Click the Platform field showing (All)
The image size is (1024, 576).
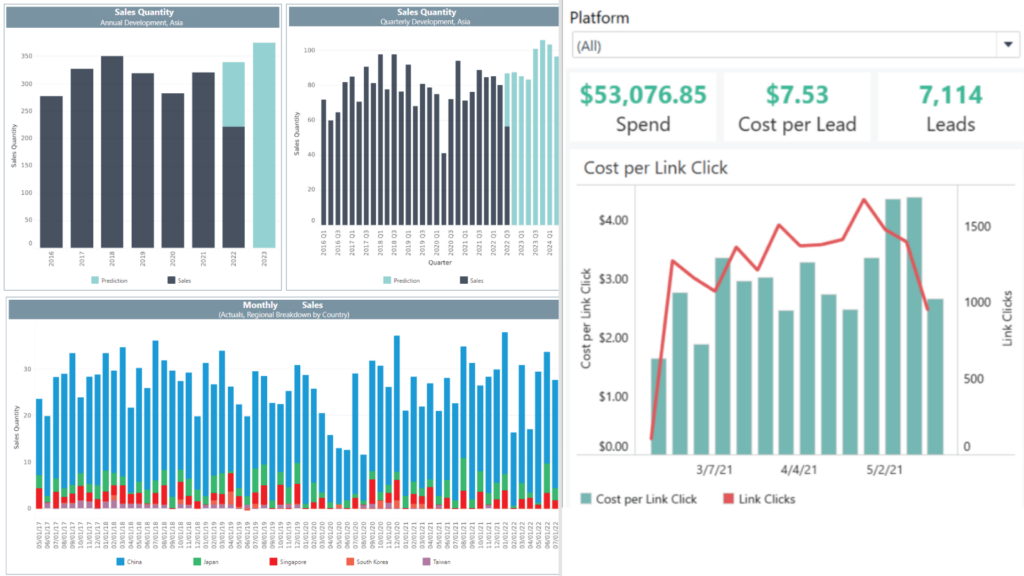click(x=780, y=46)
